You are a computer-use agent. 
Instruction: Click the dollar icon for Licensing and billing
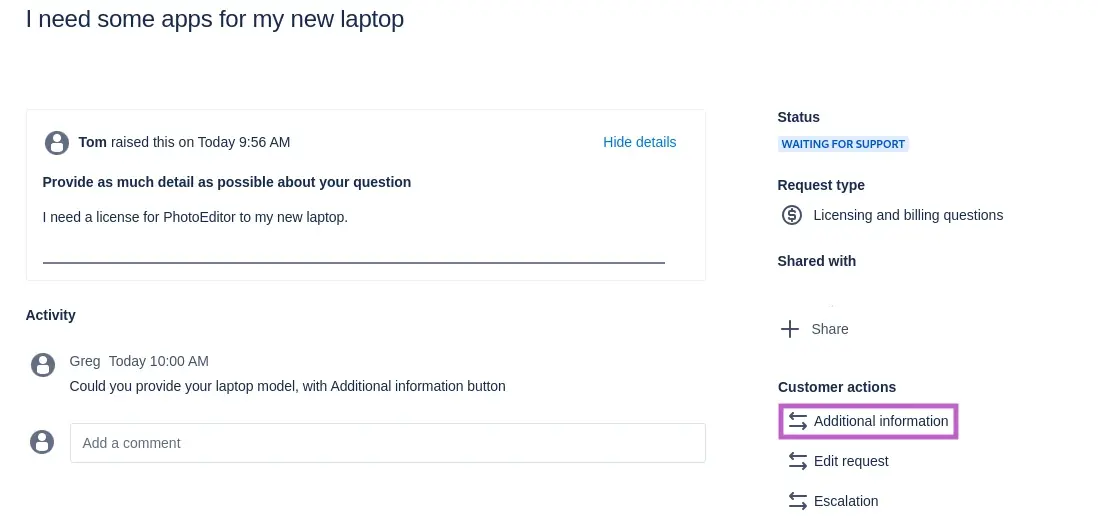pos(792,215)
